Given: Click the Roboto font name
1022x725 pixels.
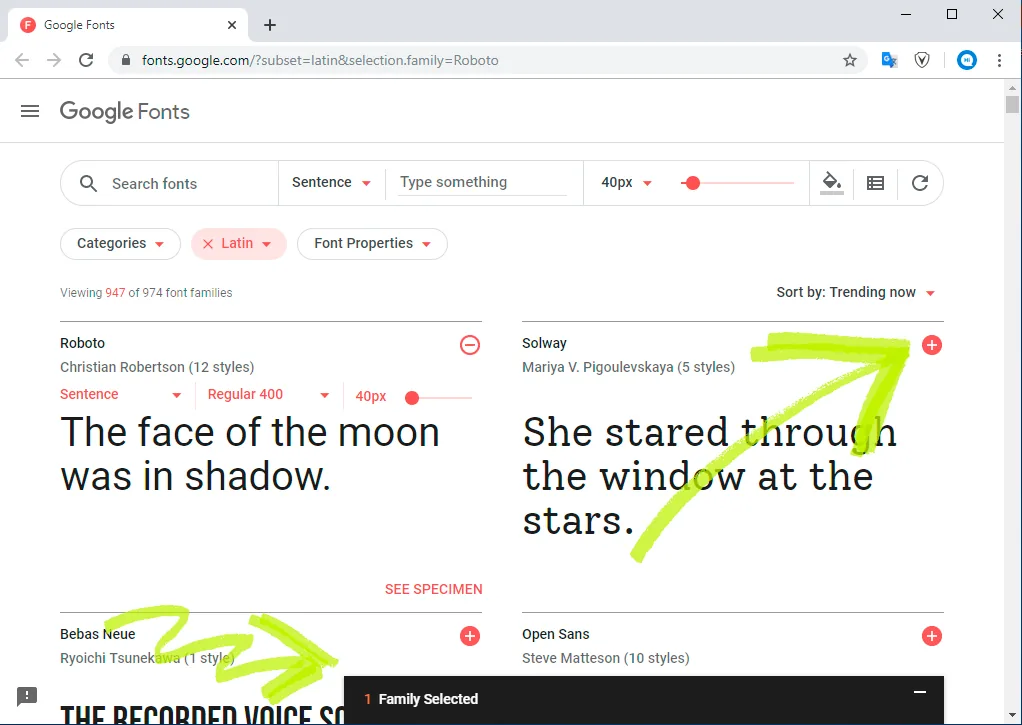Looking at the screenshot, I should pyautogui.click(x=82, y=343).
